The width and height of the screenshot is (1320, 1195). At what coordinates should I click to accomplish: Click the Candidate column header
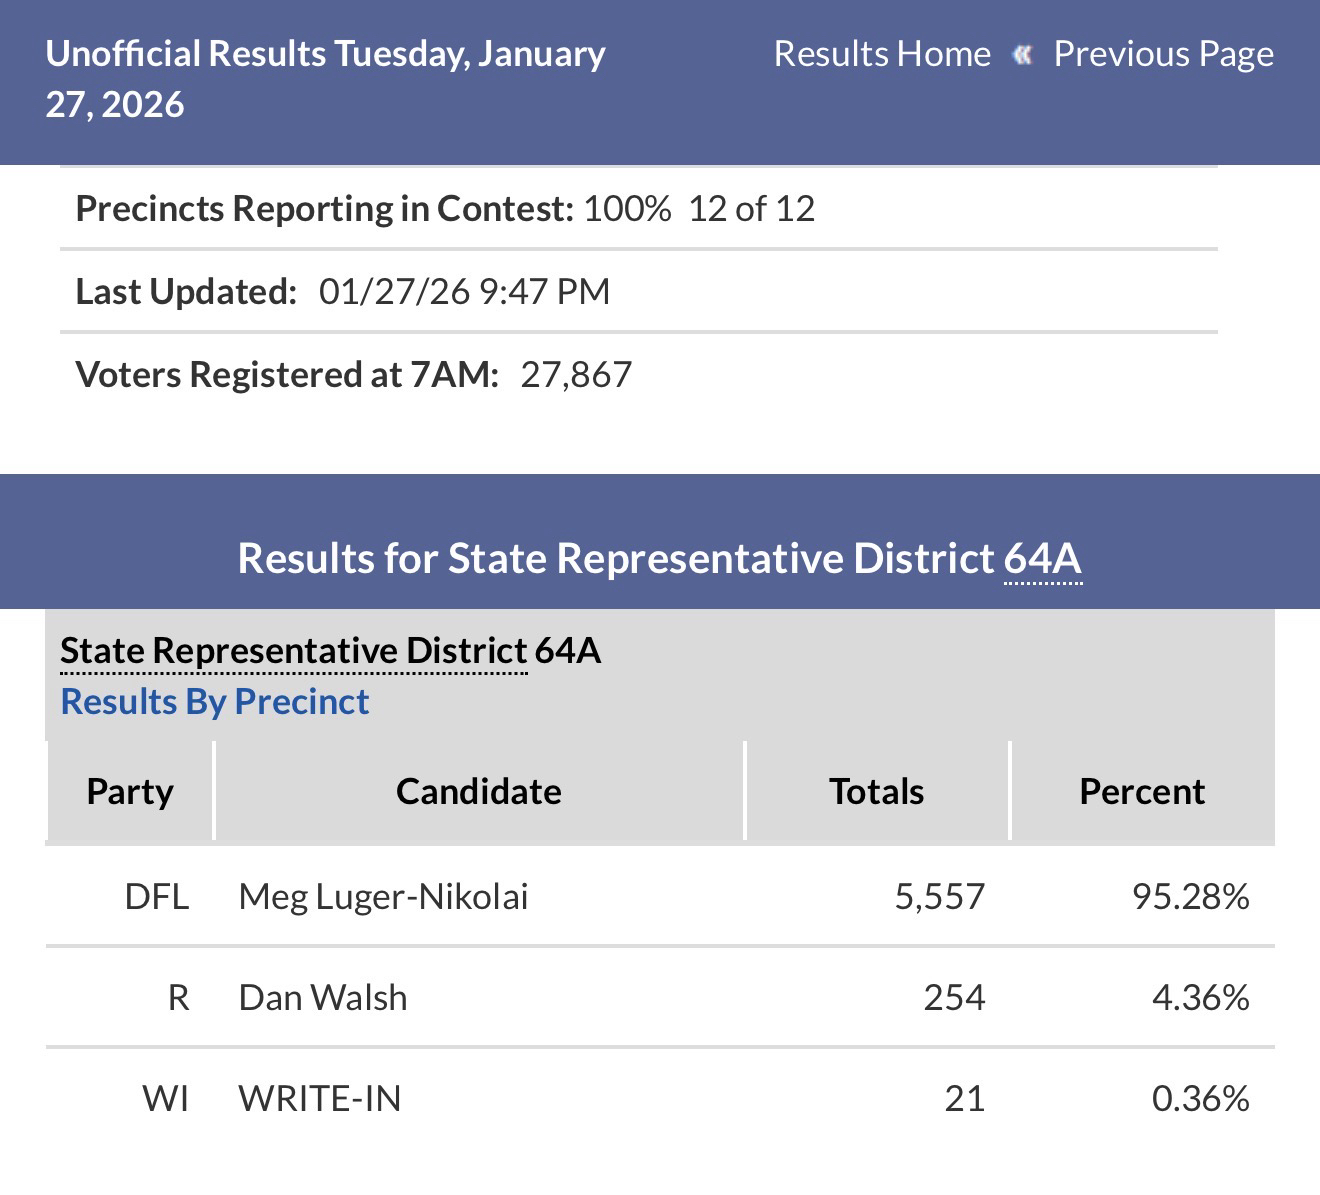tap(478, 791)
